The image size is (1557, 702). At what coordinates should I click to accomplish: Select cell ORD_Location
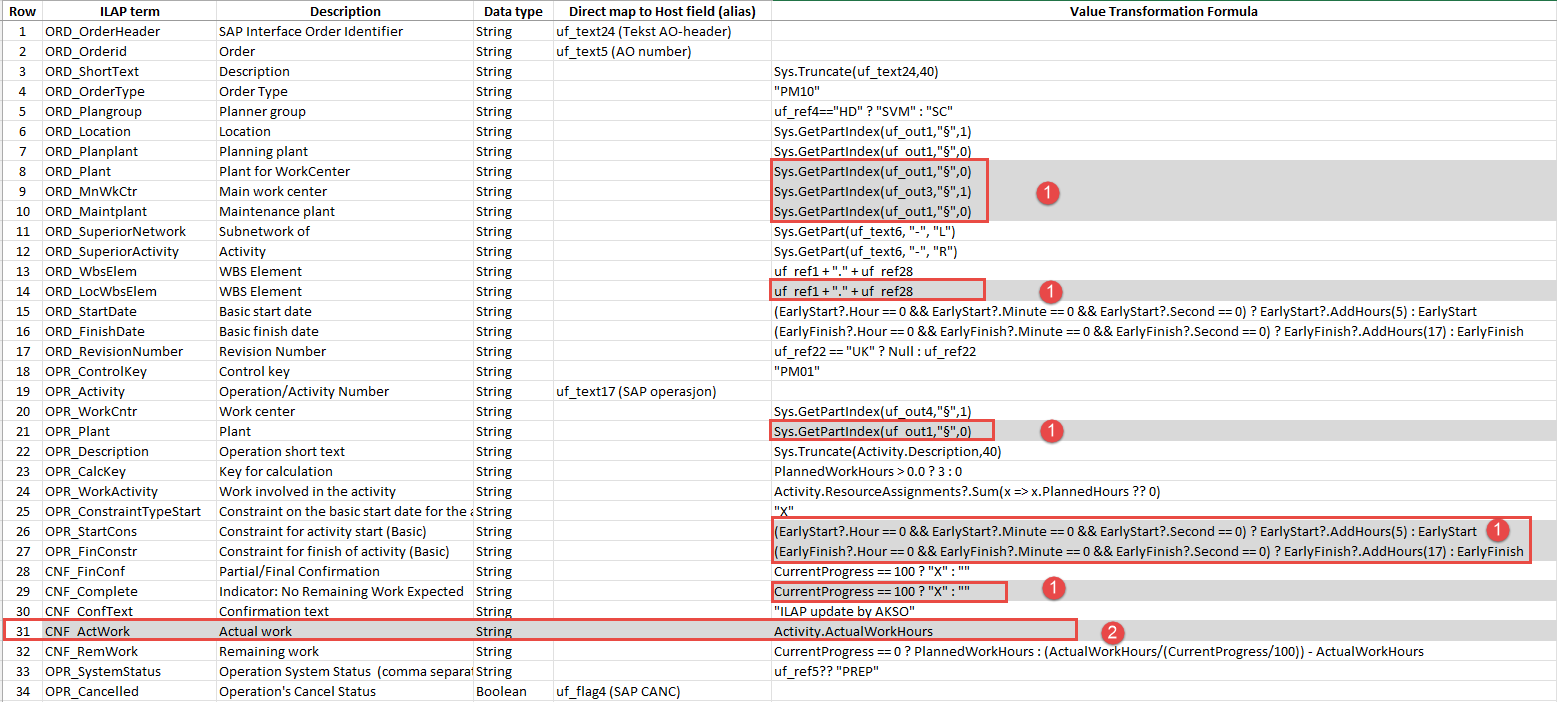[129, 131]
